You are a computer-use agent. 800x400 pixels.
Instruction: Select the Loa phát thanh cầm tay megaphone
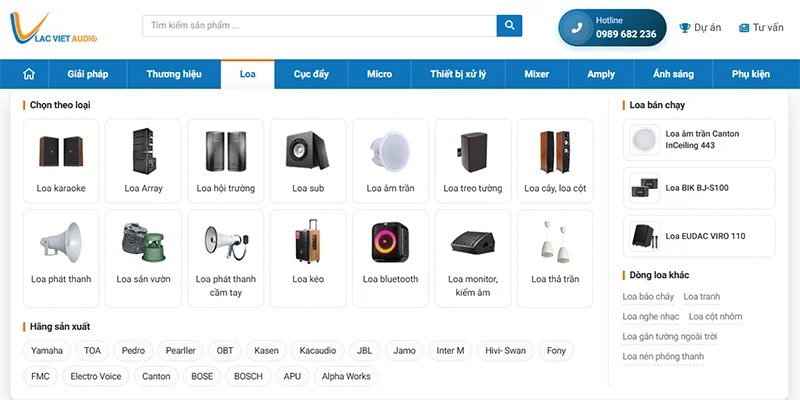[x=226, y=258]
